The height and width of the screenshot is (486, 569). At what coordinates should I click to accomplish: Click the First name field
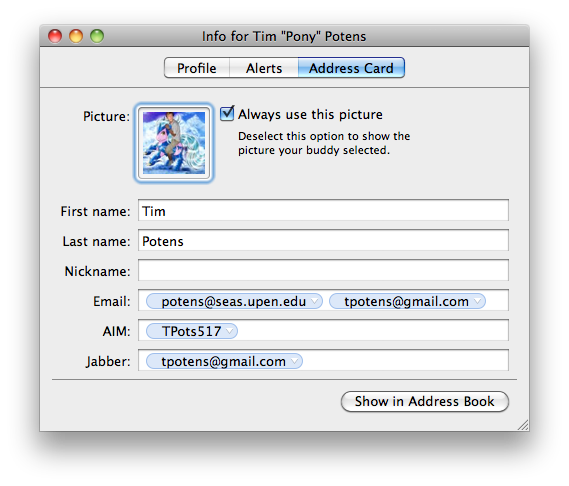pyautogui.click(x=323, y=210)
